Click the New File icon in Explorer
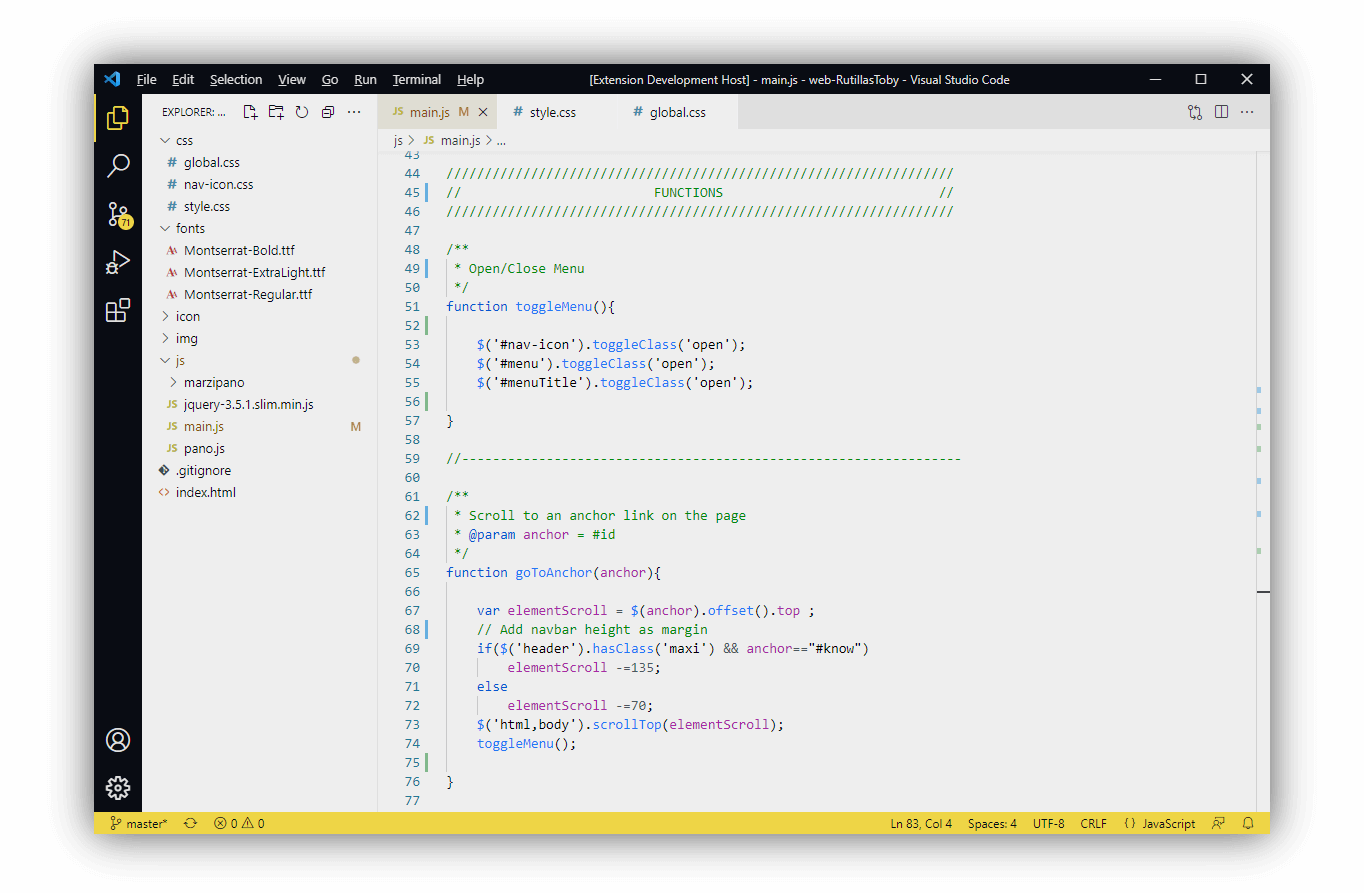 point(250,112)
